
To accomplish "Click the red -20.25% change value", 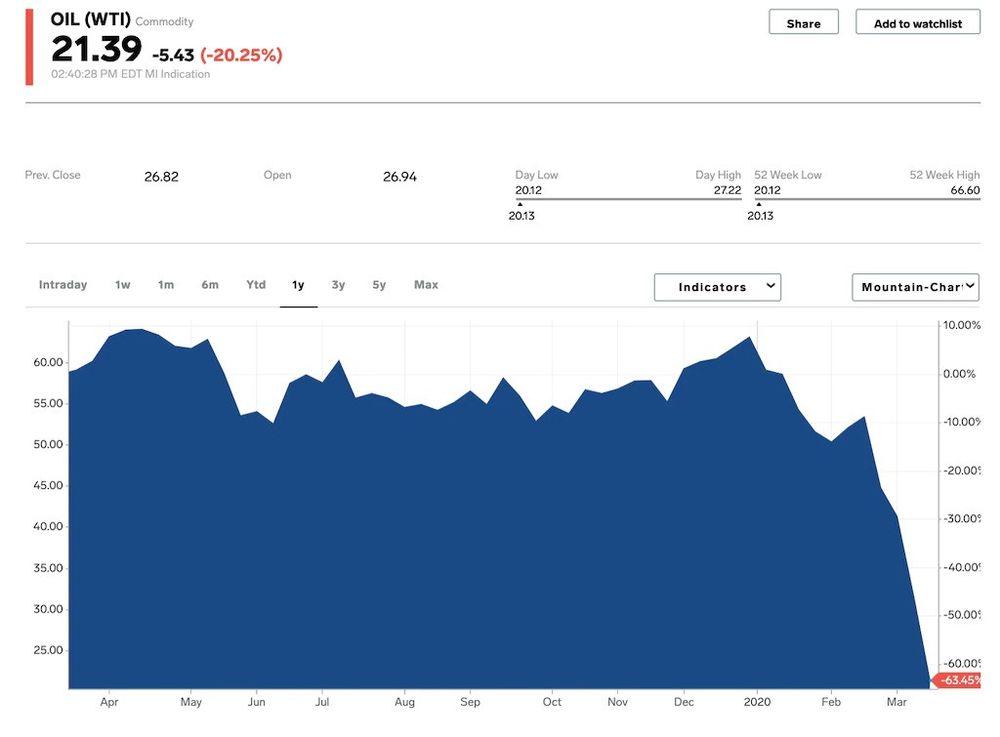I will (241, 55).
